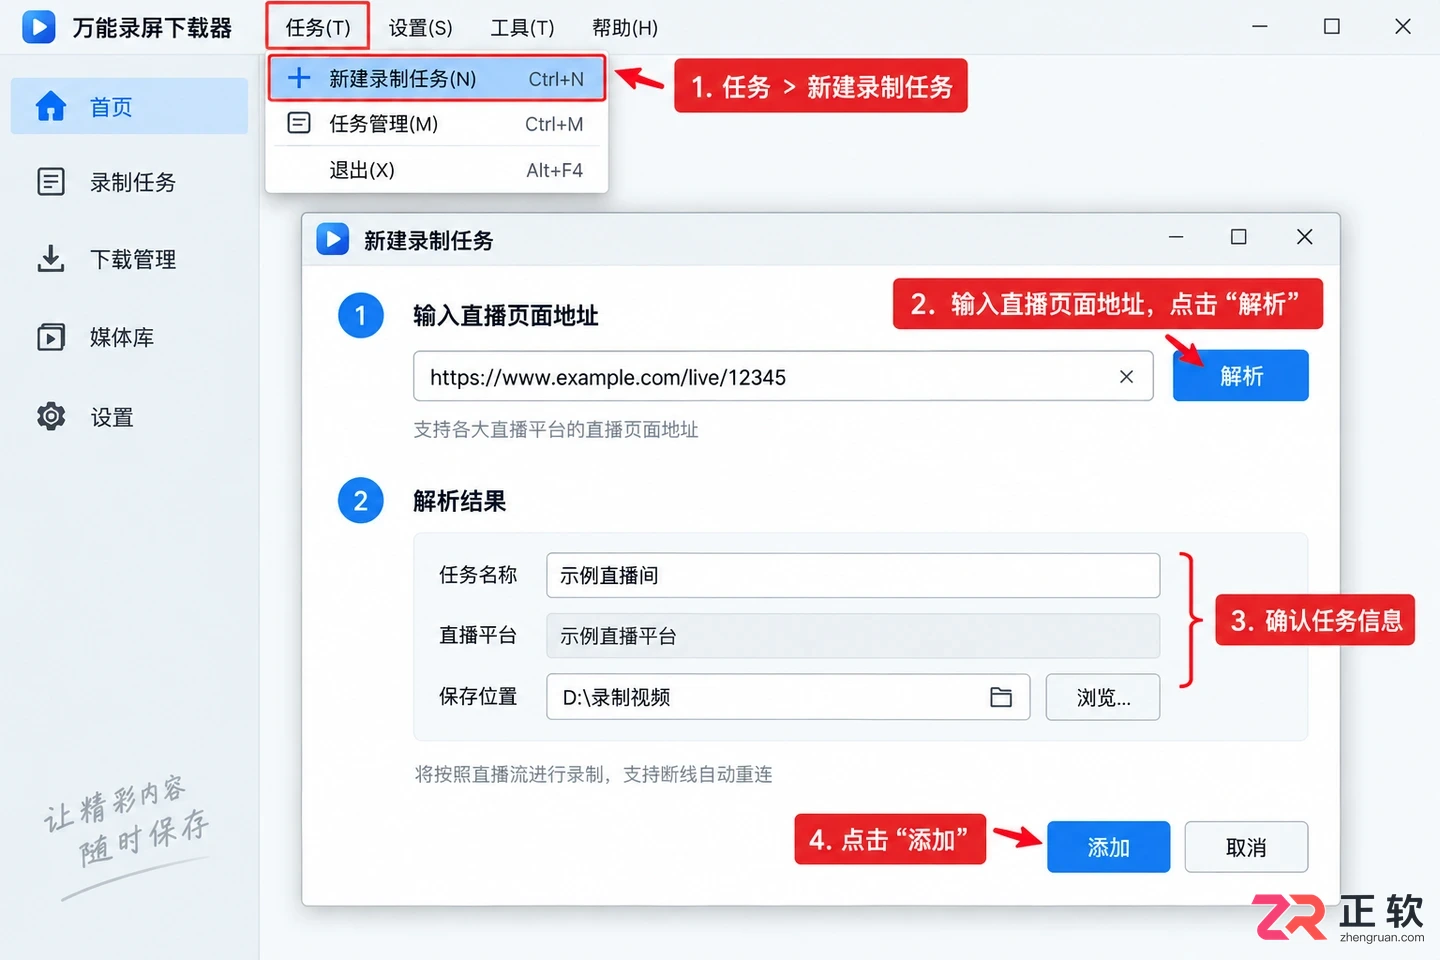Open 下载管理 in the sidebar

click(129, 259)
